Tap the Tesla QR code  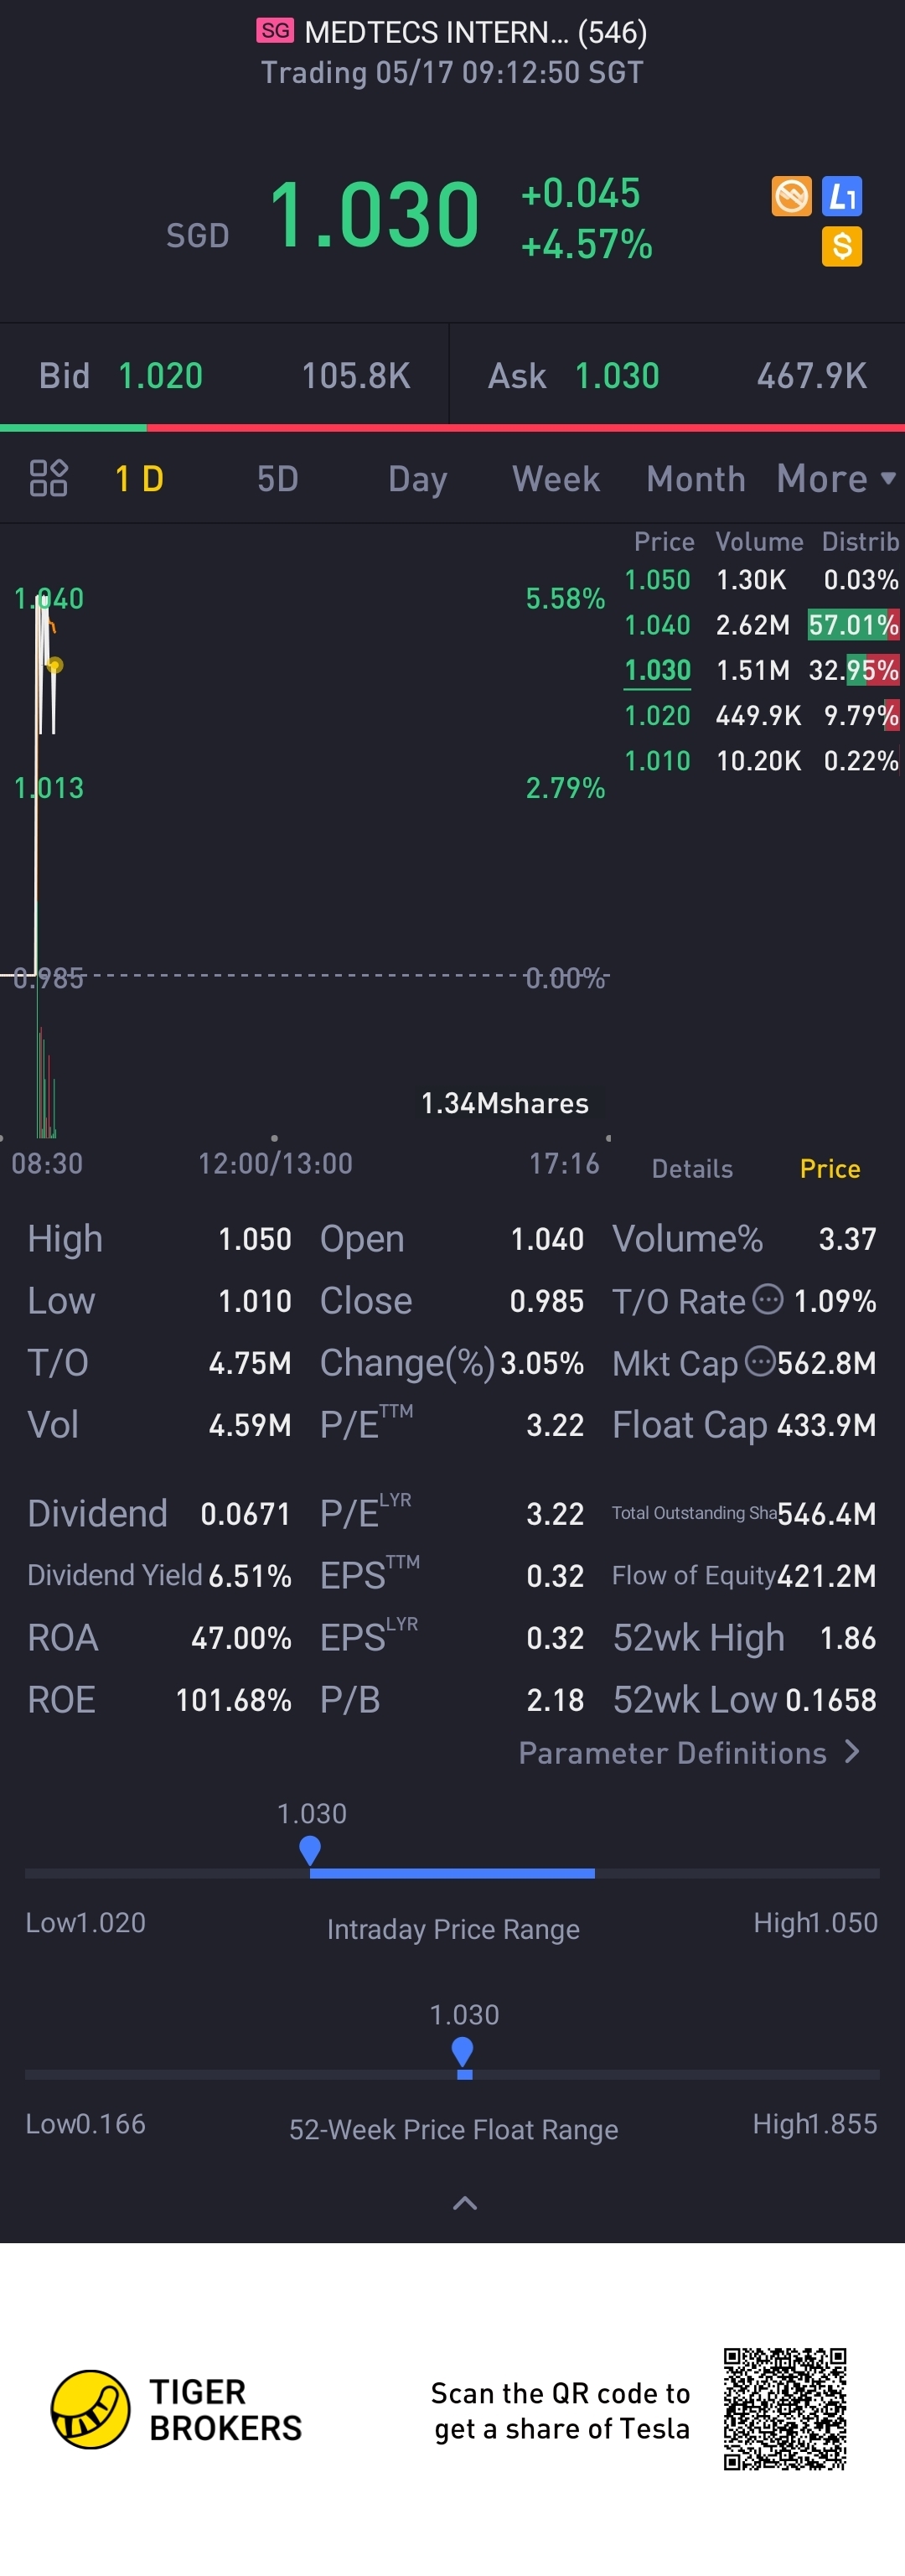785,2408
